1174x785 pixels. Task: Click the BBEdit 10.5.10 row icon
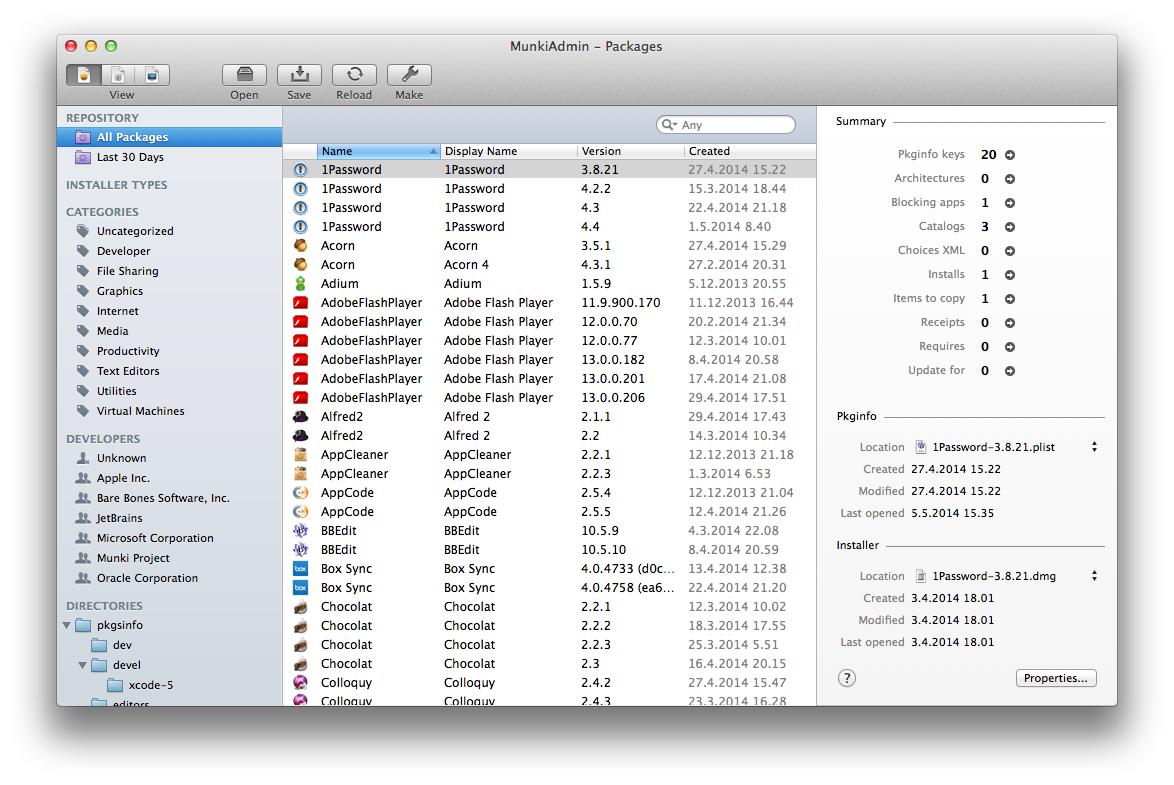pos(300,550)
